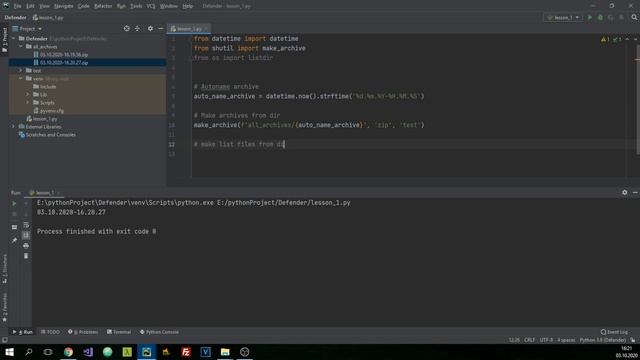Toggle soft-wrap icon in Run console
Screen dimensions: 640x360
(26, 225)
